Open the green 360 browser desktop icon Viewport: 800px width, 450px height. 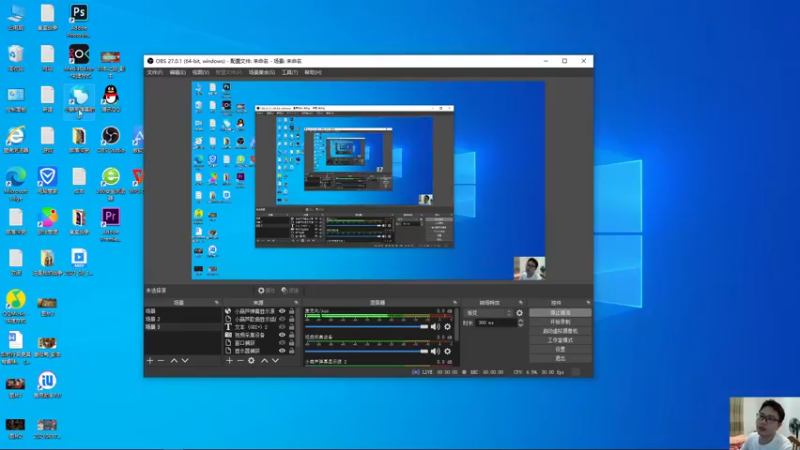coord(111,184)
